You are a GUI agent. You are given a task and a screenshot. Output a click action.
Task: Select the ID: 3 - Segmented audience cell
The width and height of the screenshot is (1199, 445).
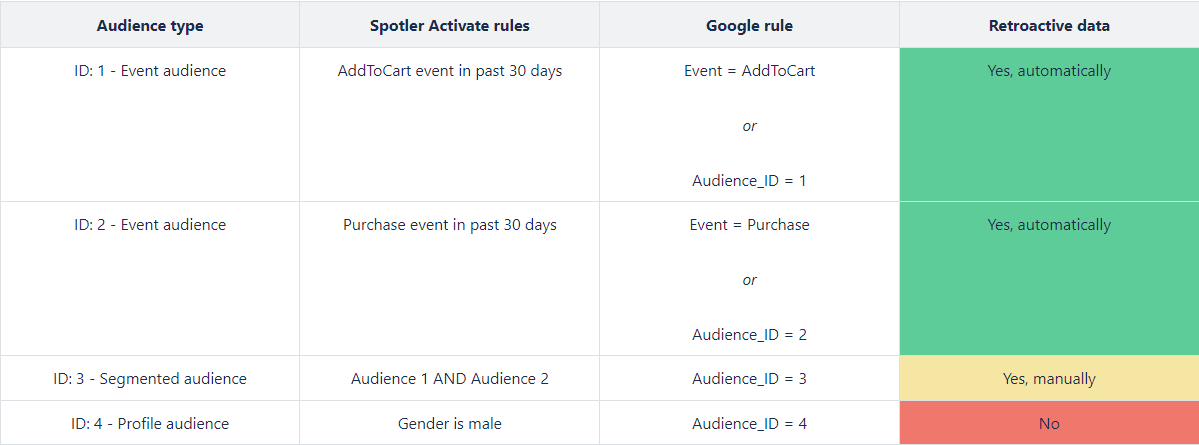pos(150,378)
